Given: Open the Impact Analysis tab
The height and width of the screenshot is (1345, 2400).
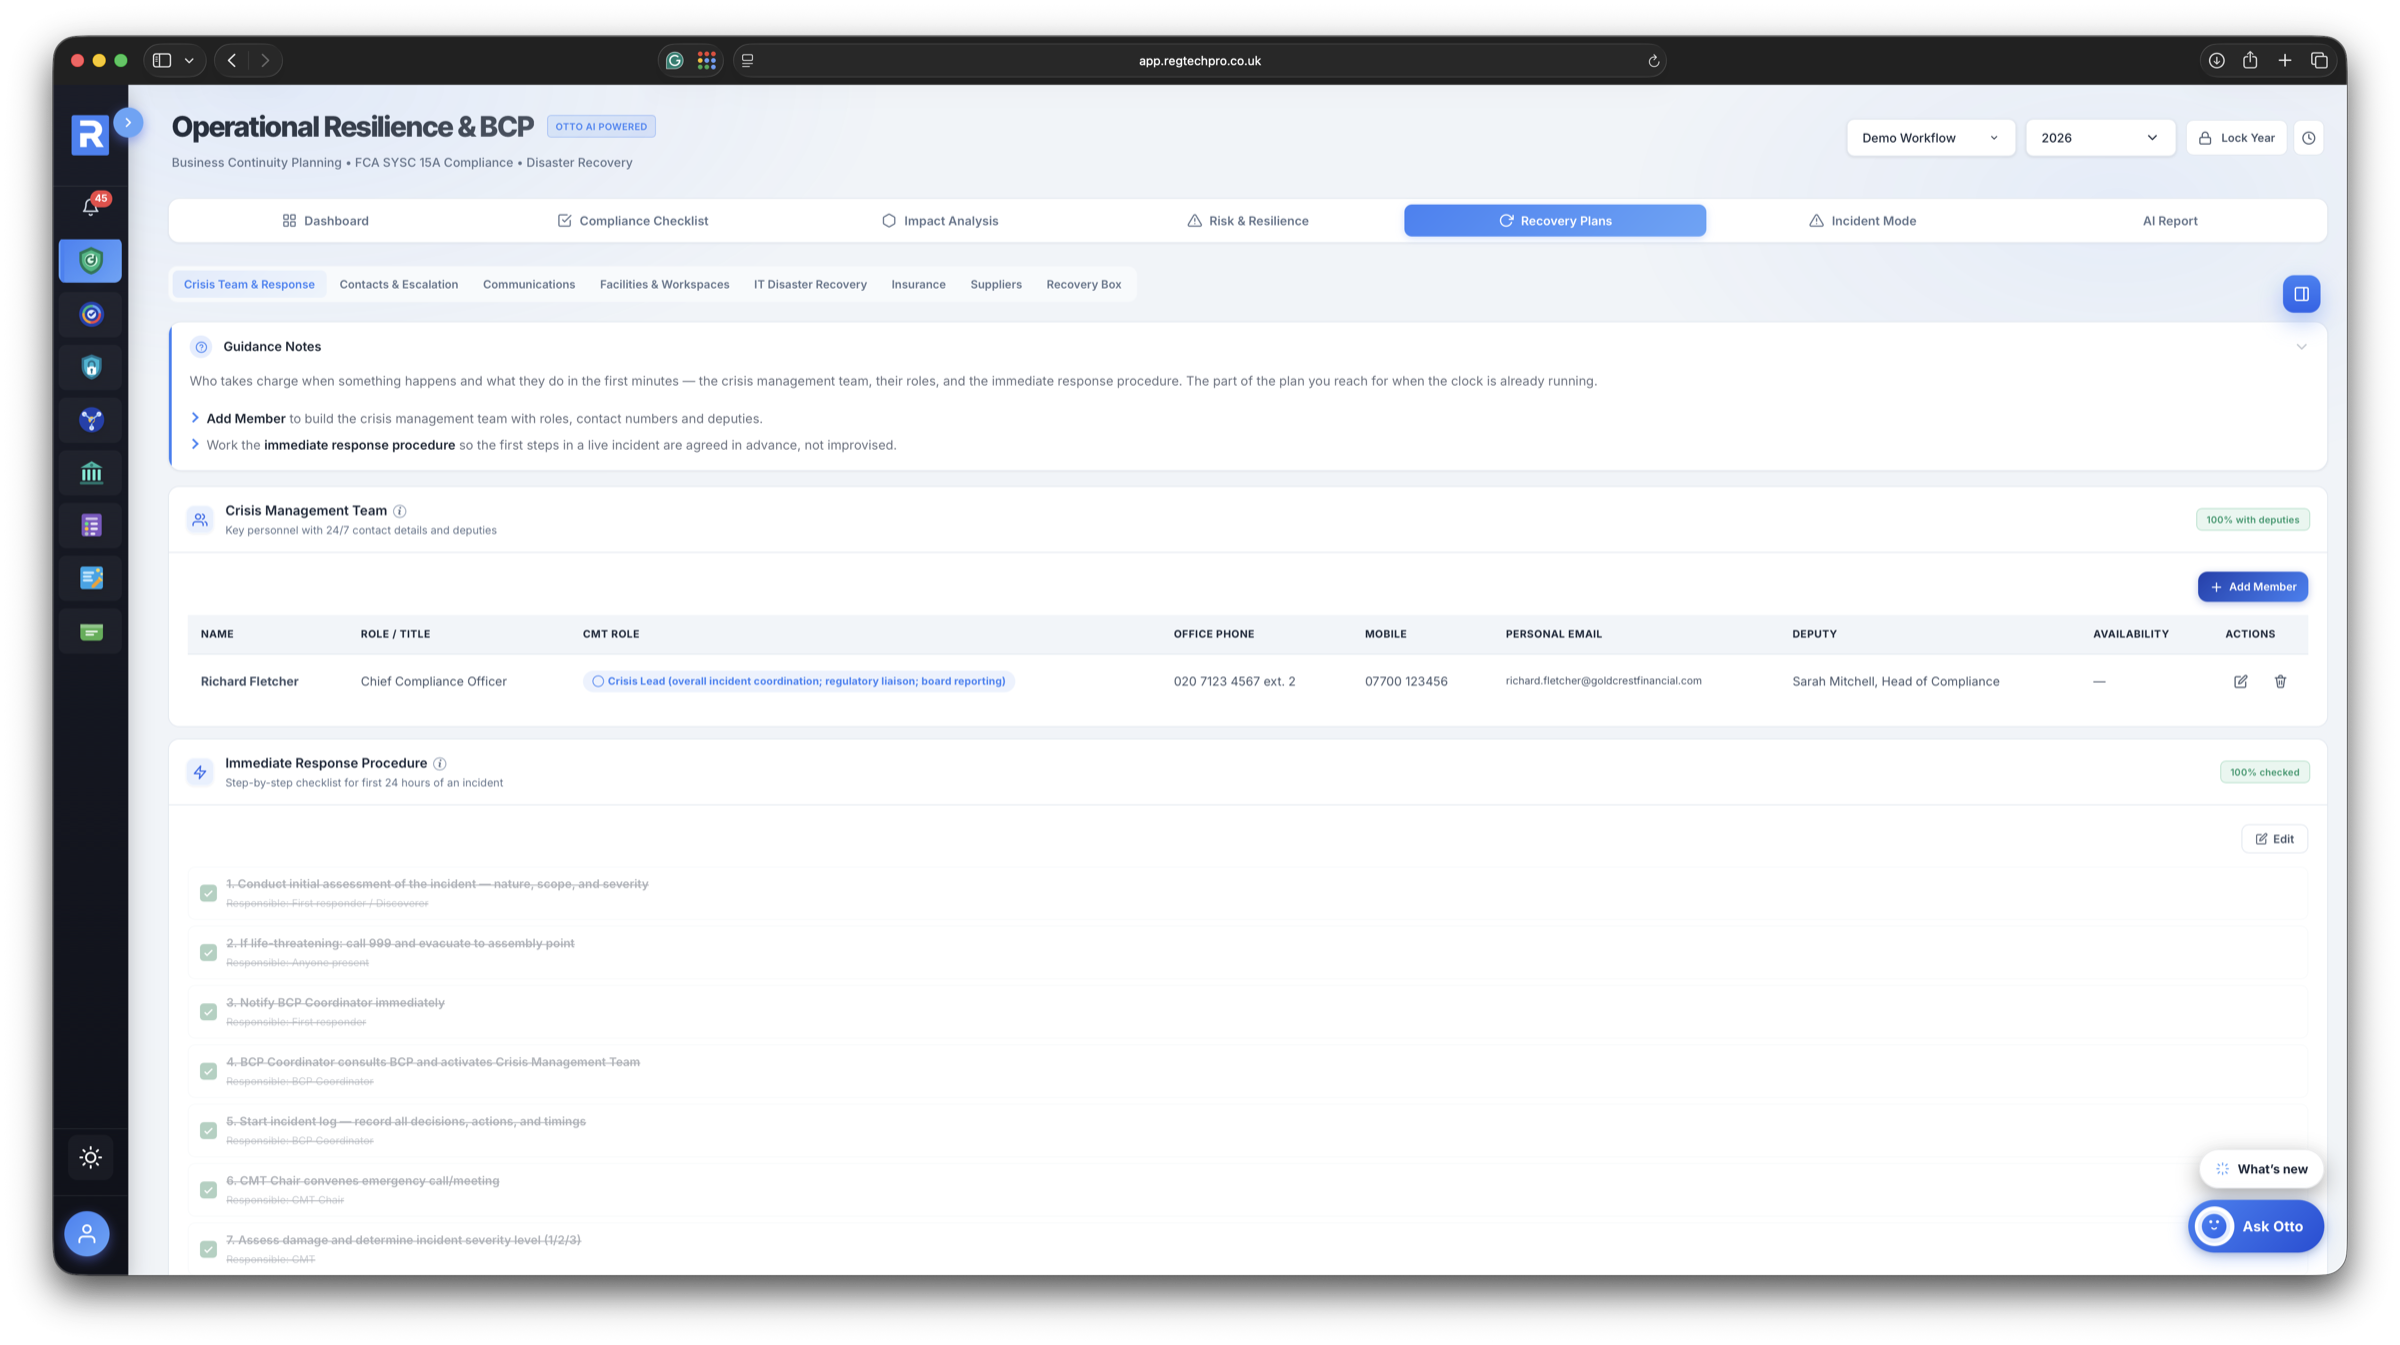Looking at the screenshot, I should 940,221.
